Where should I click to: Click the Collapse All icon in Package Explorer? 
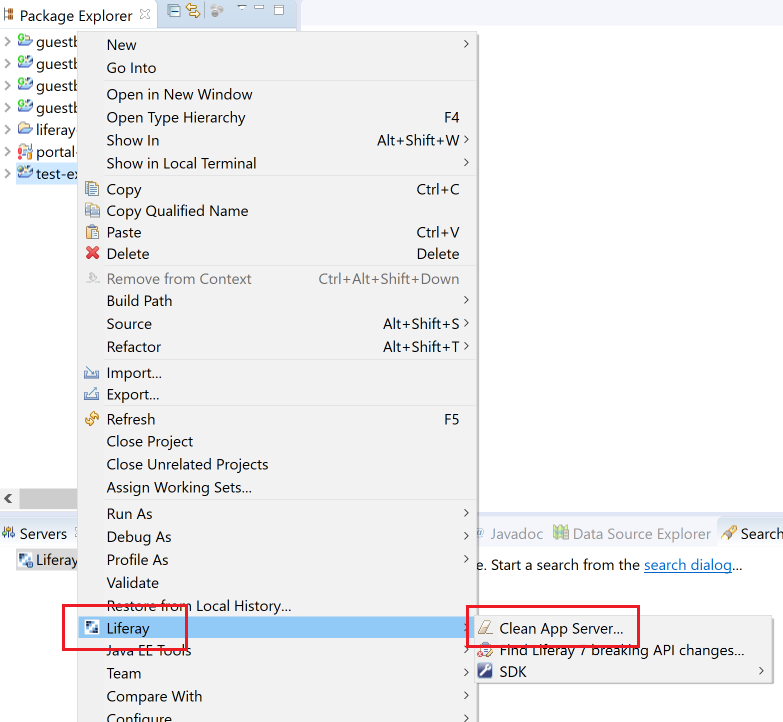(x=173, y=10)
